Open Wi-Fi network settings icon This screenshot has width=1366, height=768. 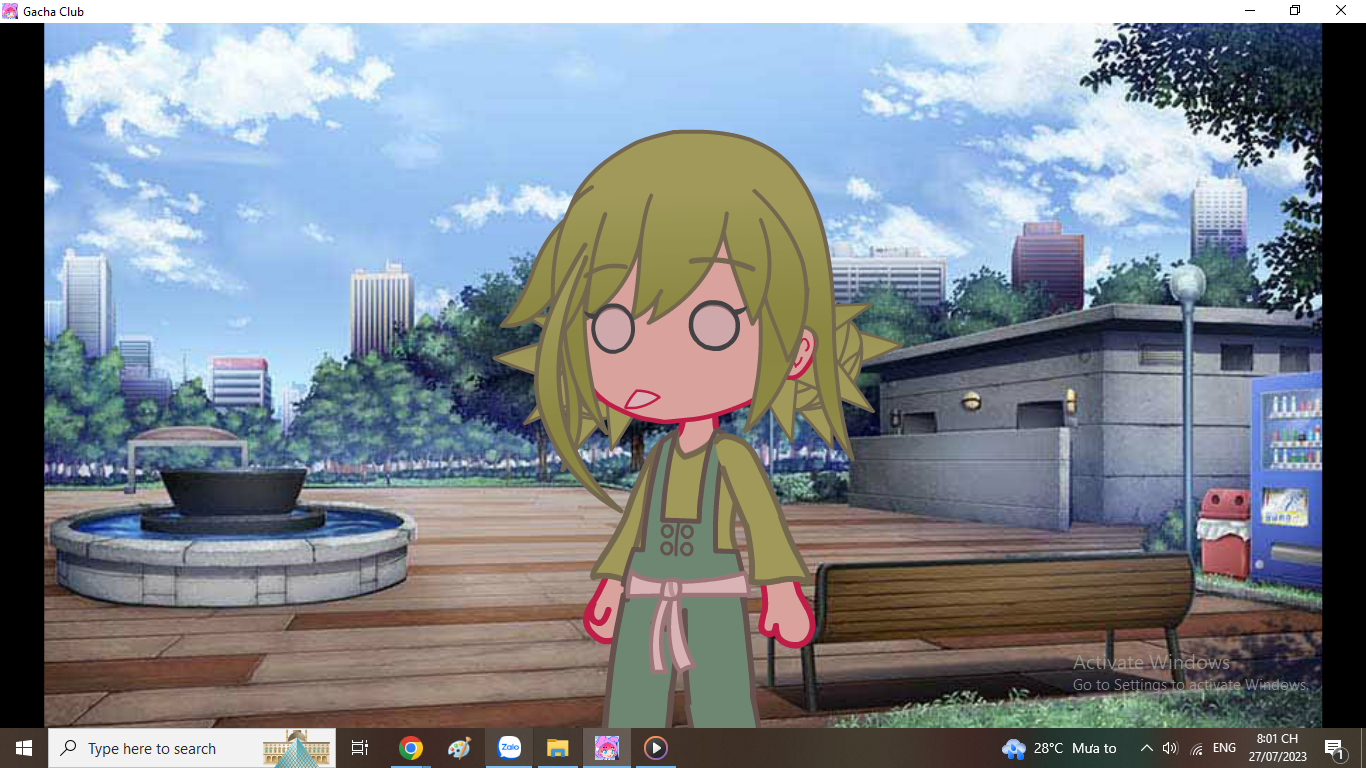1197,749
